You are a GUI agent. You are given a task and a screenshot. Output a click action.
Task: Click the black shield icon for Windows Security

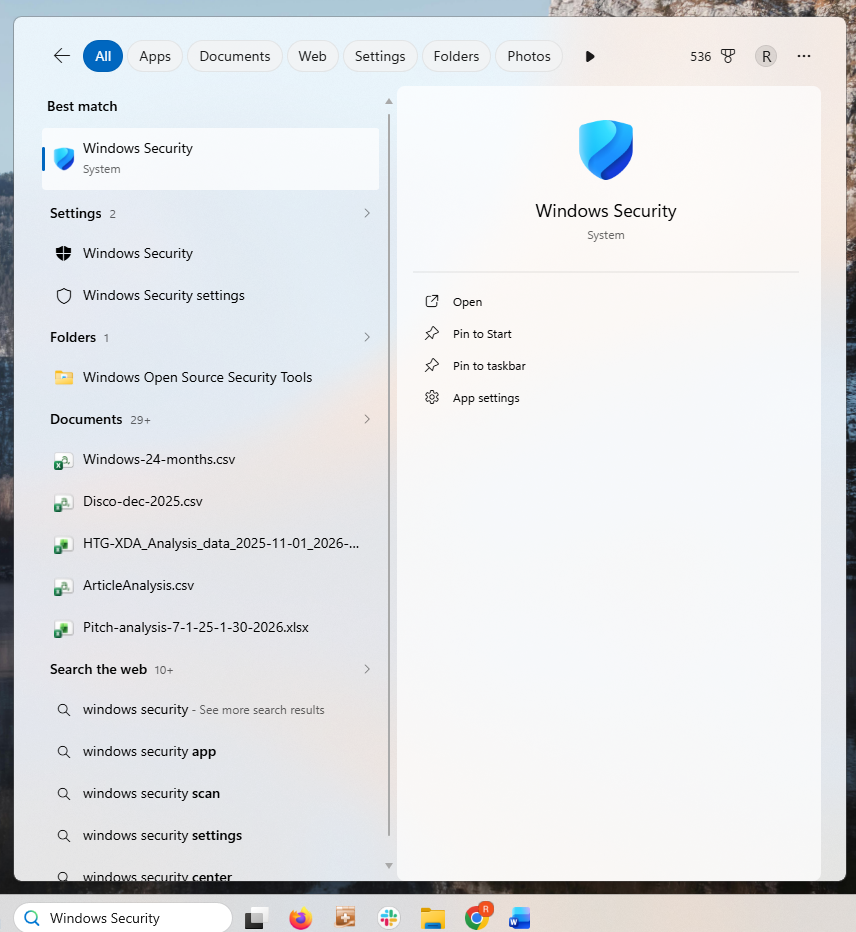tap(64, 253)
